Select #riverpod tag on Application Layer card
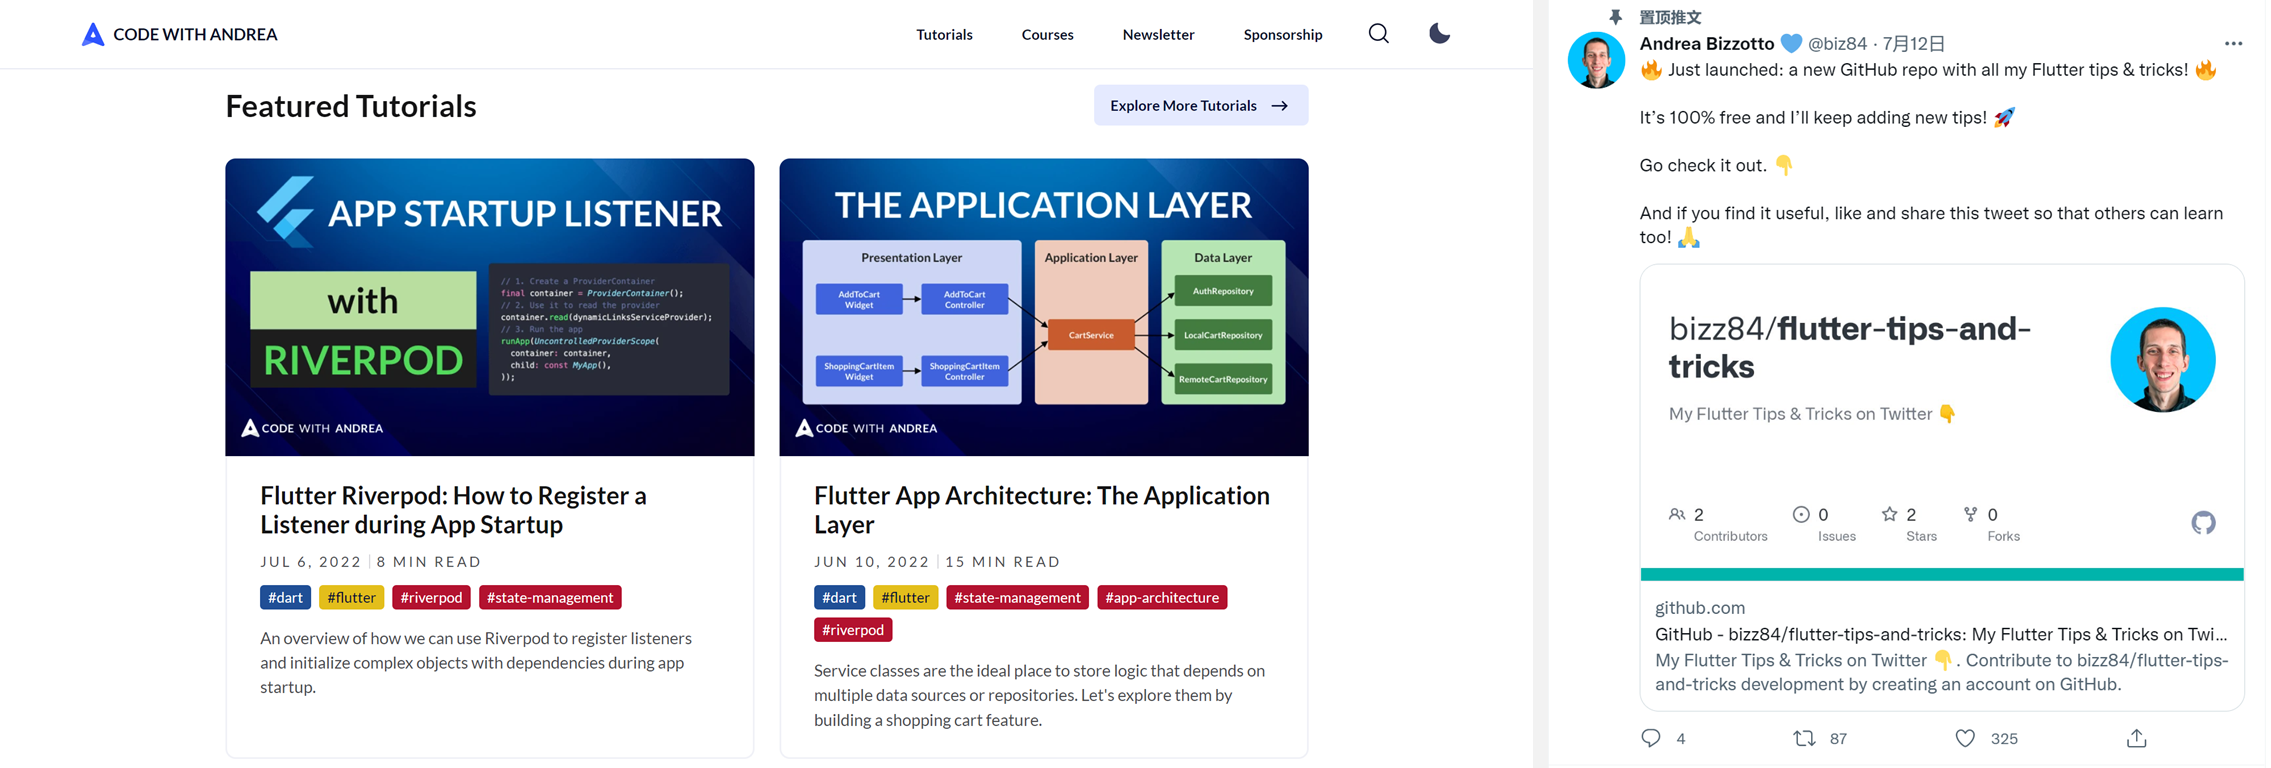Screen dimensions: 2271x768 pos(853,629)
